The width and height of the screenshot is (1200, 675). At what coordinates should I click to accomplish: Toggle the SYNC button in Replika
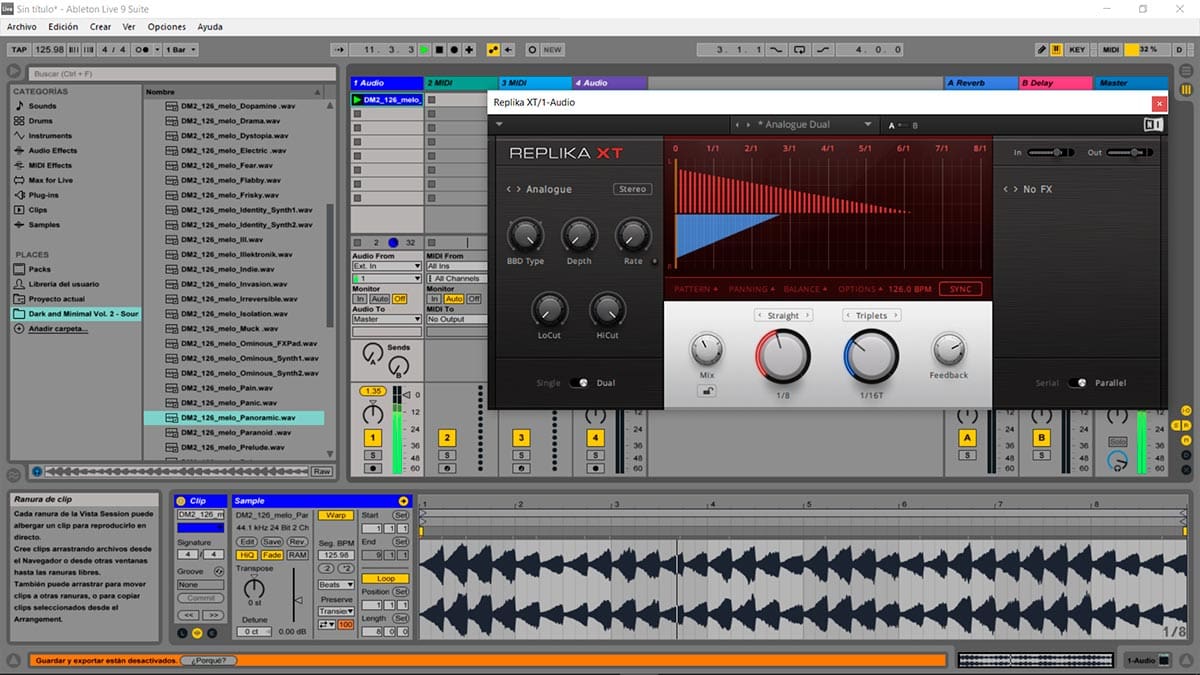[960, 289]
